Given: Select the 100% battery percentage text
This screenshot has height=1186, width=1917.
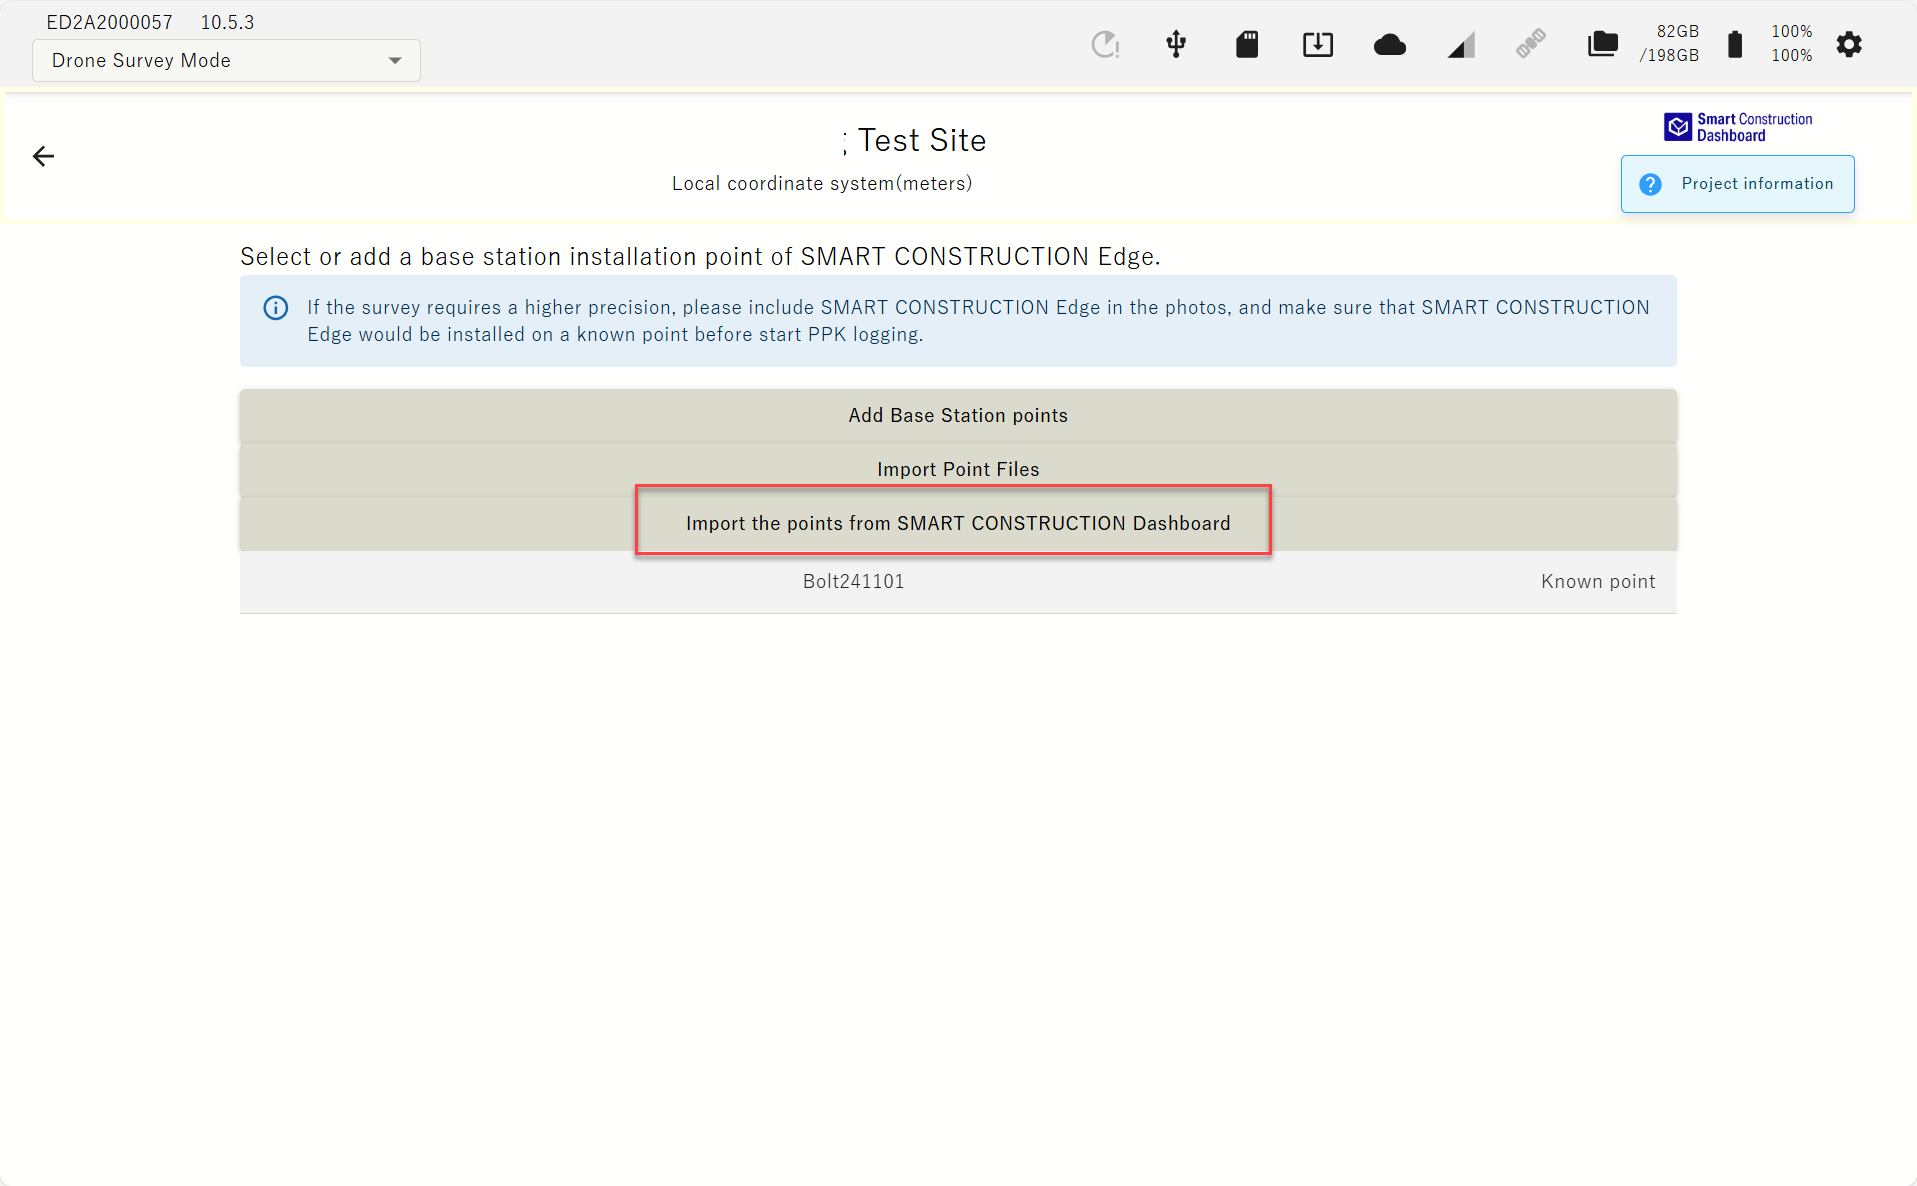Looking at the screenshot, I should click(x=1791, y=44).
